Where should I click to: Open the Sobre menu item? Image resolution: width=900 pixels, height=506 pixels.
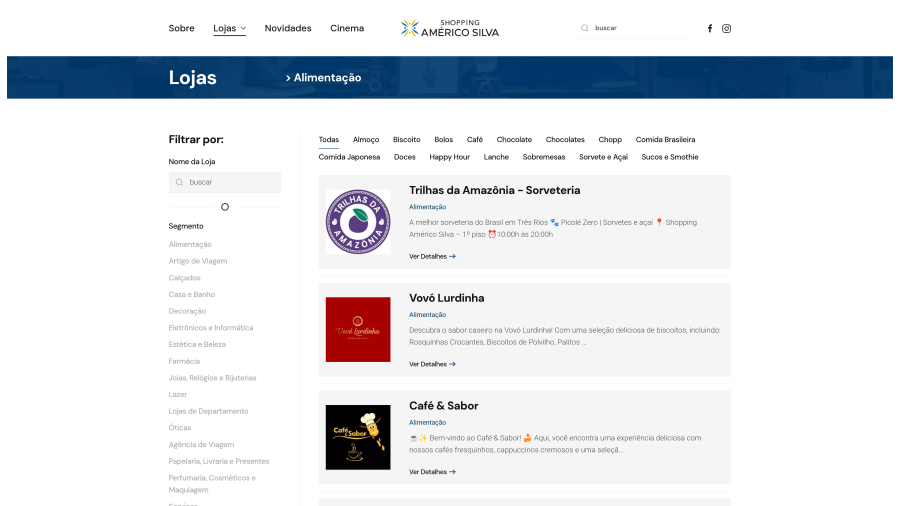point(181,28)
